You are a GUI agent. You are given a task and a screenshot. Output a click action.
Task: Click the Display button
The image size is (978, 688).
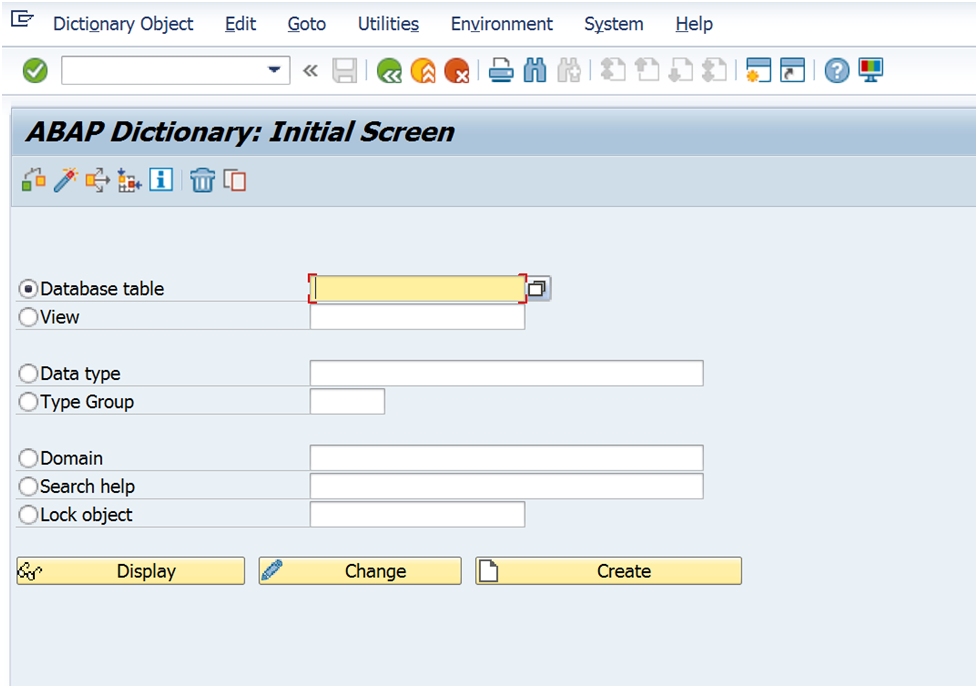(131, 571)
